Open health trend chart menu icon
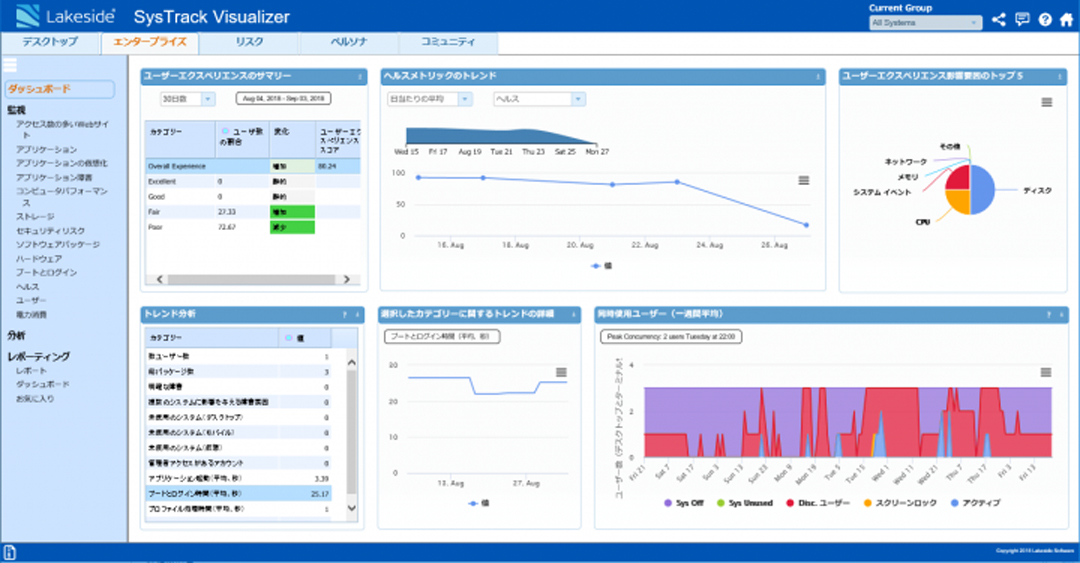1080x563 pixels. click(803, 180)
